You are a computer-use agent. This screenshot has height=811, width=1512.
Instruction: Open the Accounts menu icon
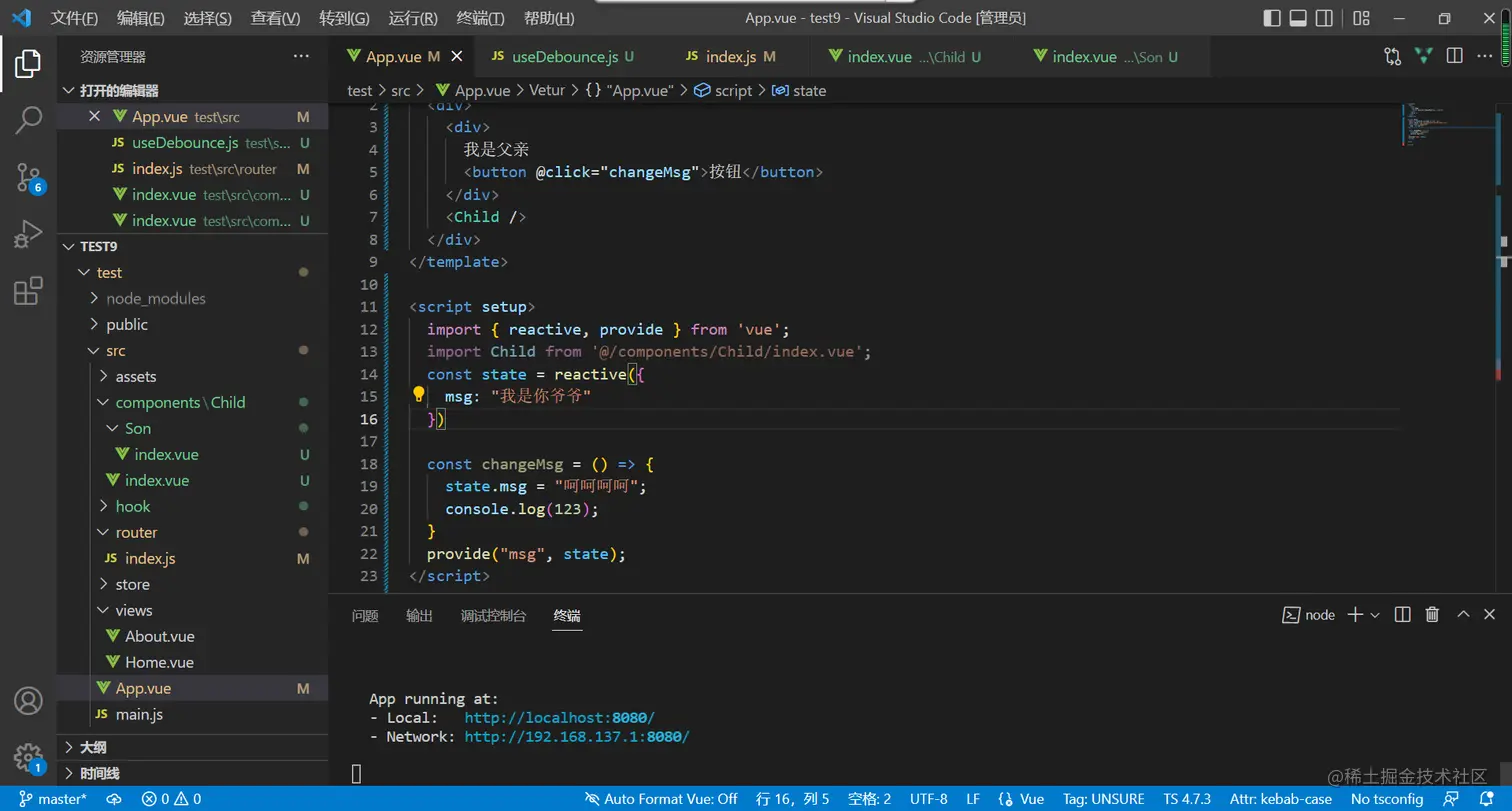point(28,701)
